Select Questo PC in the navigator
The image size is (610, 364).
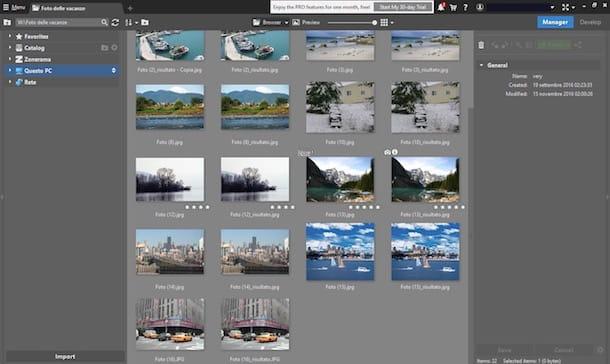38,70
